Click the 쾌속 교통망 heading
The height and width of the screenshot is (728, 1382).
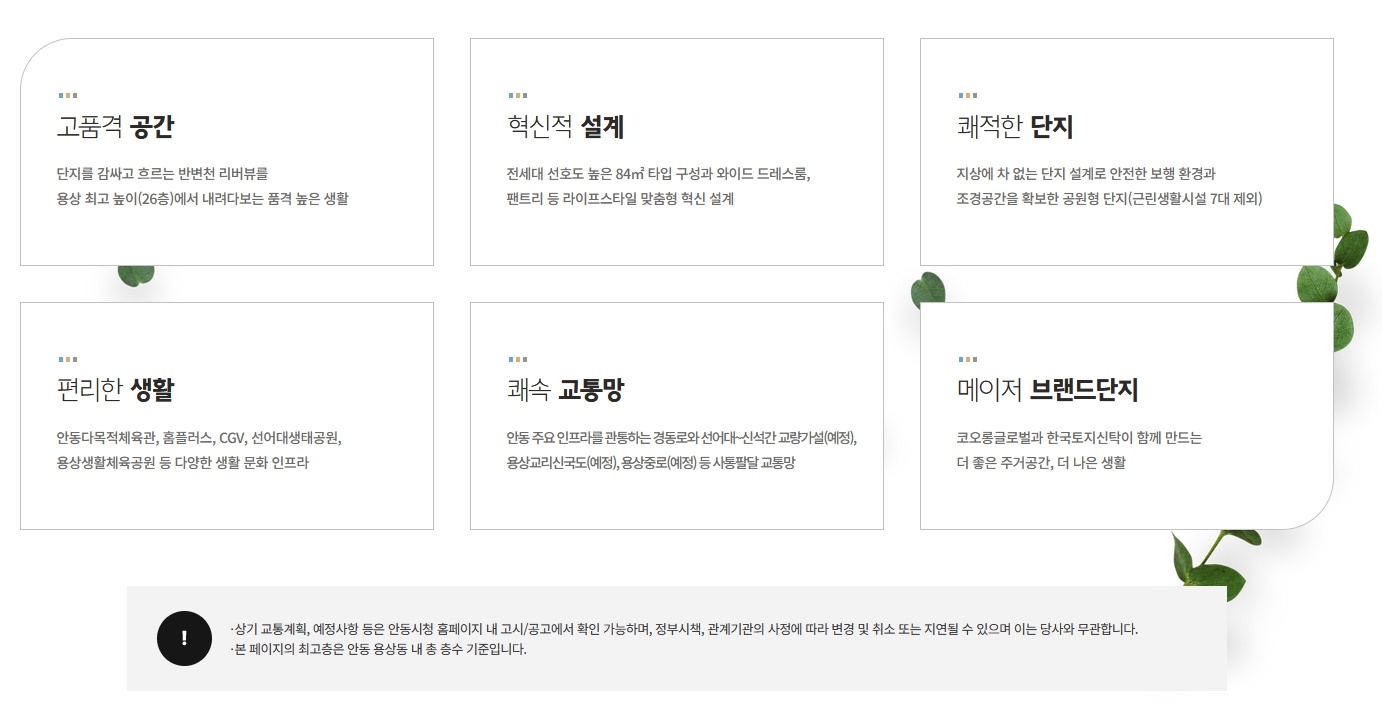pos(566,390)
